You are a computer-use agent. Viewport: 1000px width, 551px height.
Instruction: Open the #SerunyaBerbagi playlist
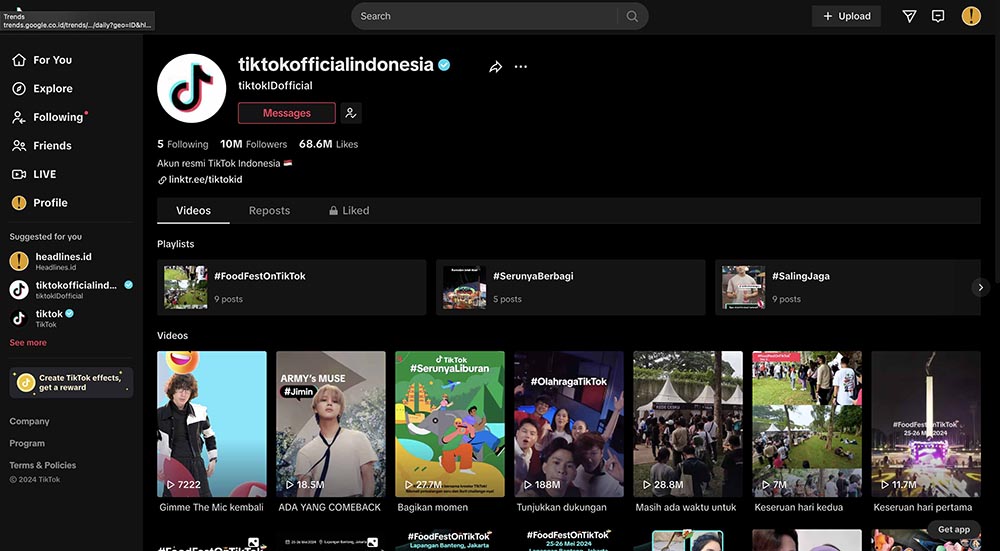pyautogui.click(x=571, y=287)
